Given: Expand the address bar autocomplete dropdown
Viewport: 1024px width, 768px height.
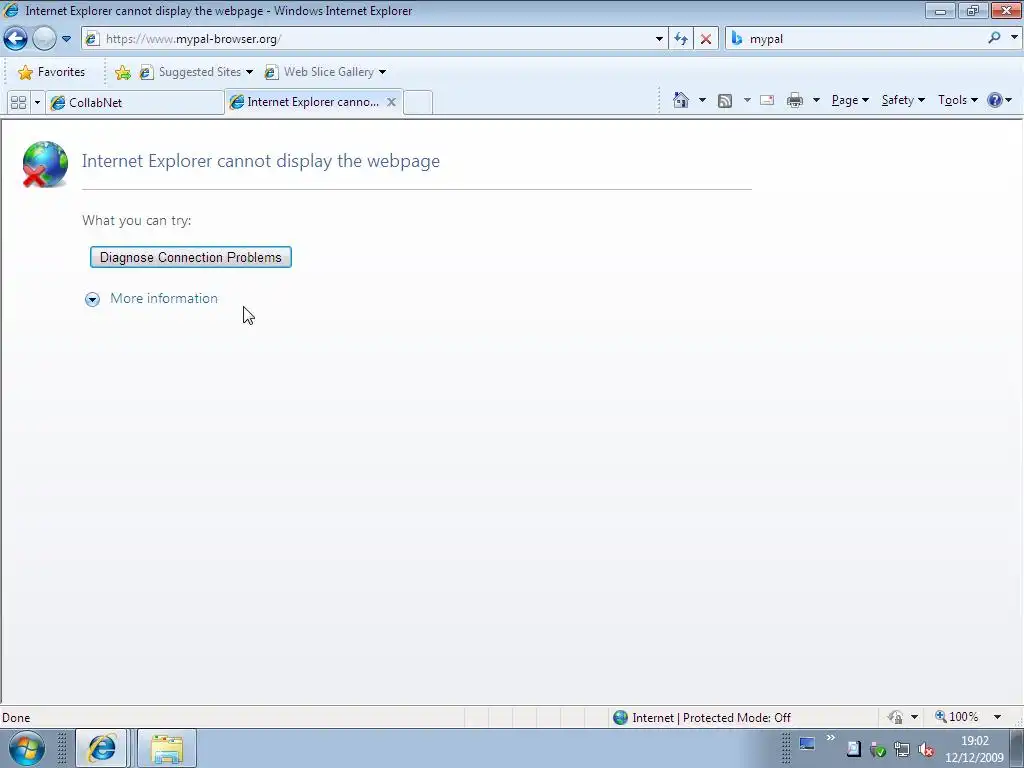Looking at the screenshot, I should [x=659, y=39].
